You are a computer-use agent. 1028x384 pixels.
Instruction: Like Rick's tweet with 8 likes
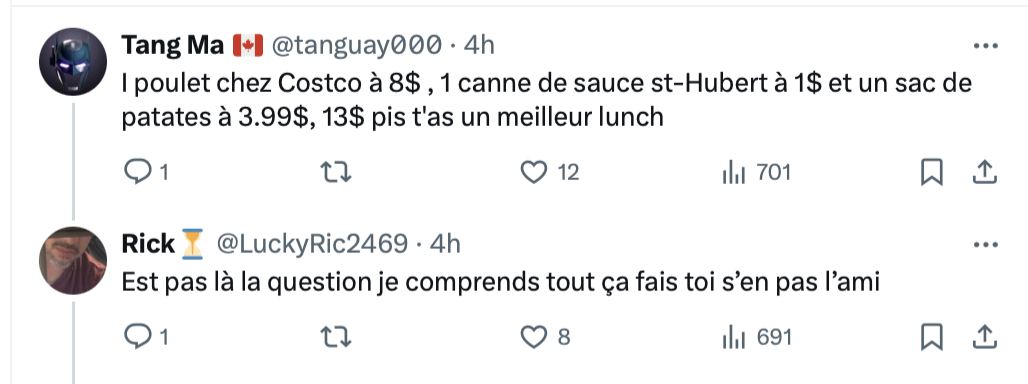(545, 337)
